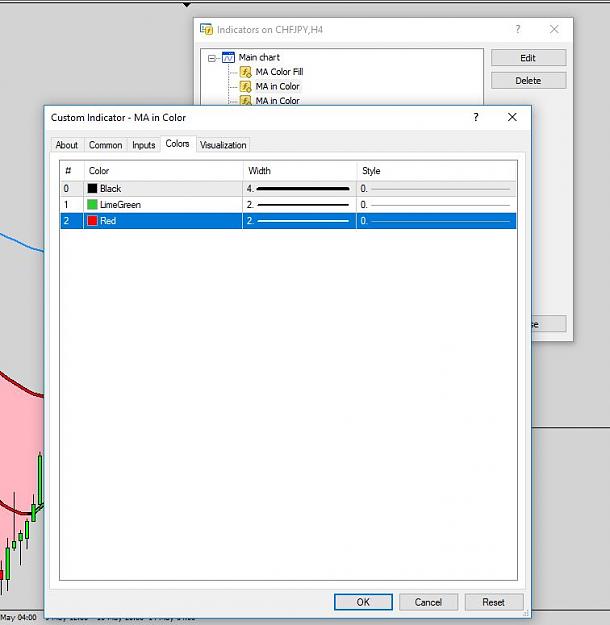Open style selector for Red row

click(437, 220)
